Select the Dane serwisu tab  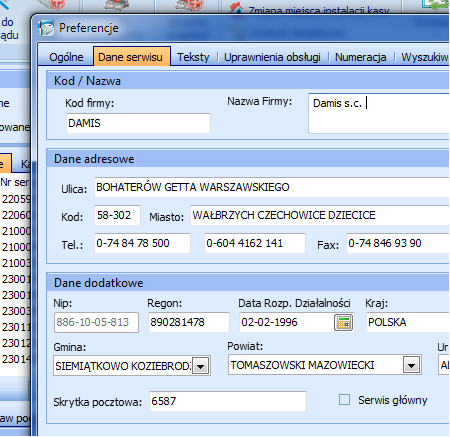tap(131, 57)
